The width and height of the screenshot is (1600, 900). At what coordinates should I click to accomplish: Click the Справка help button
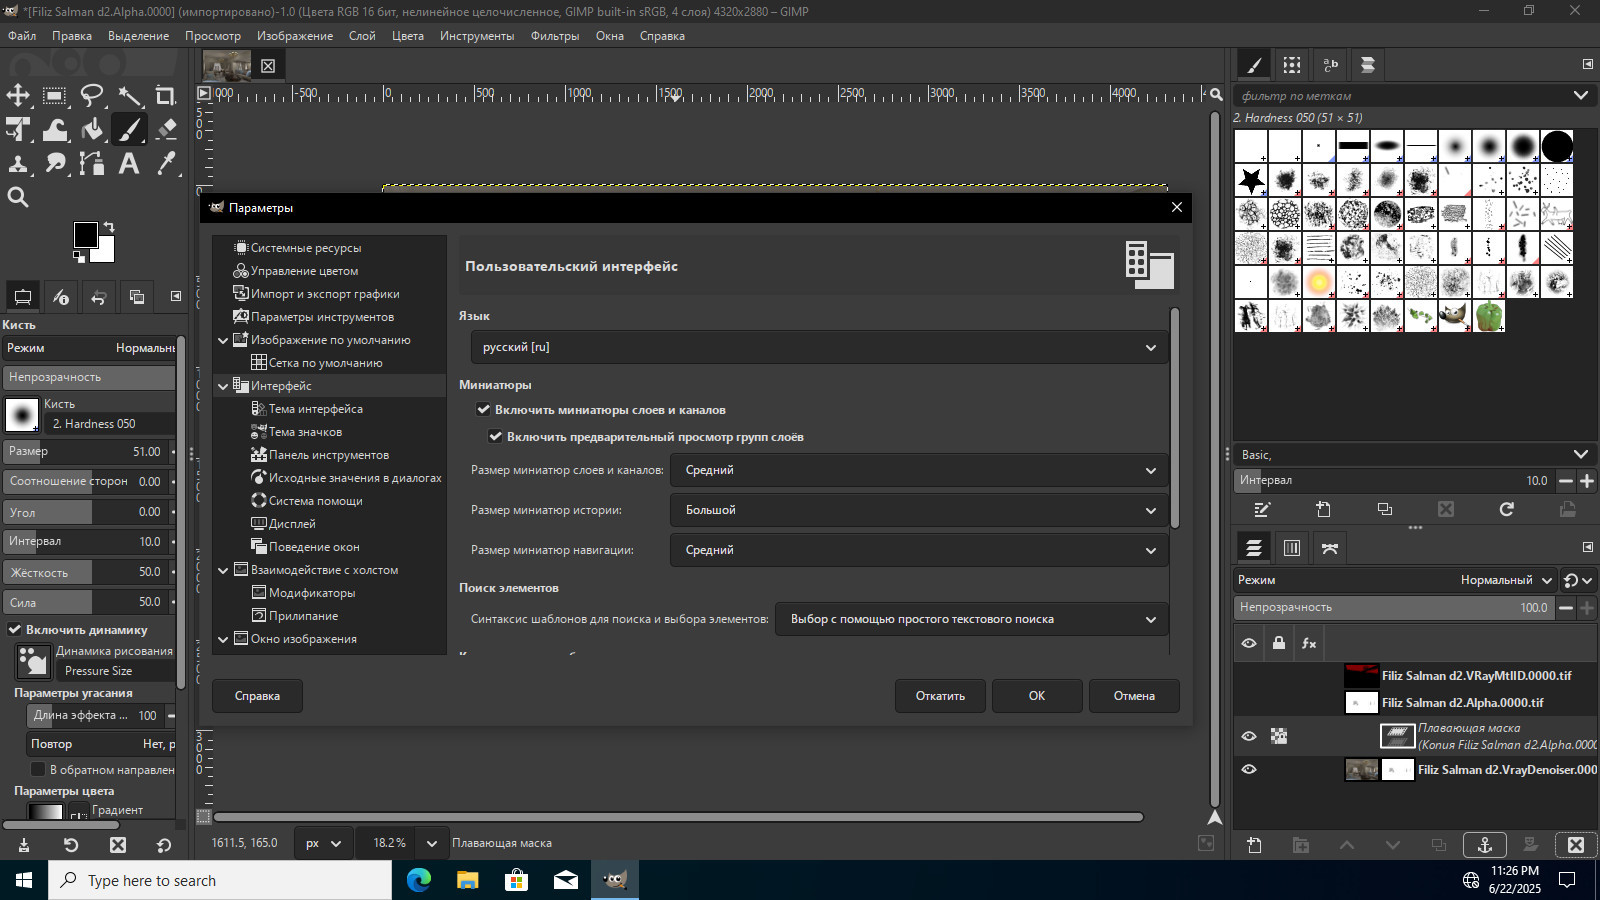click(257, 696)
